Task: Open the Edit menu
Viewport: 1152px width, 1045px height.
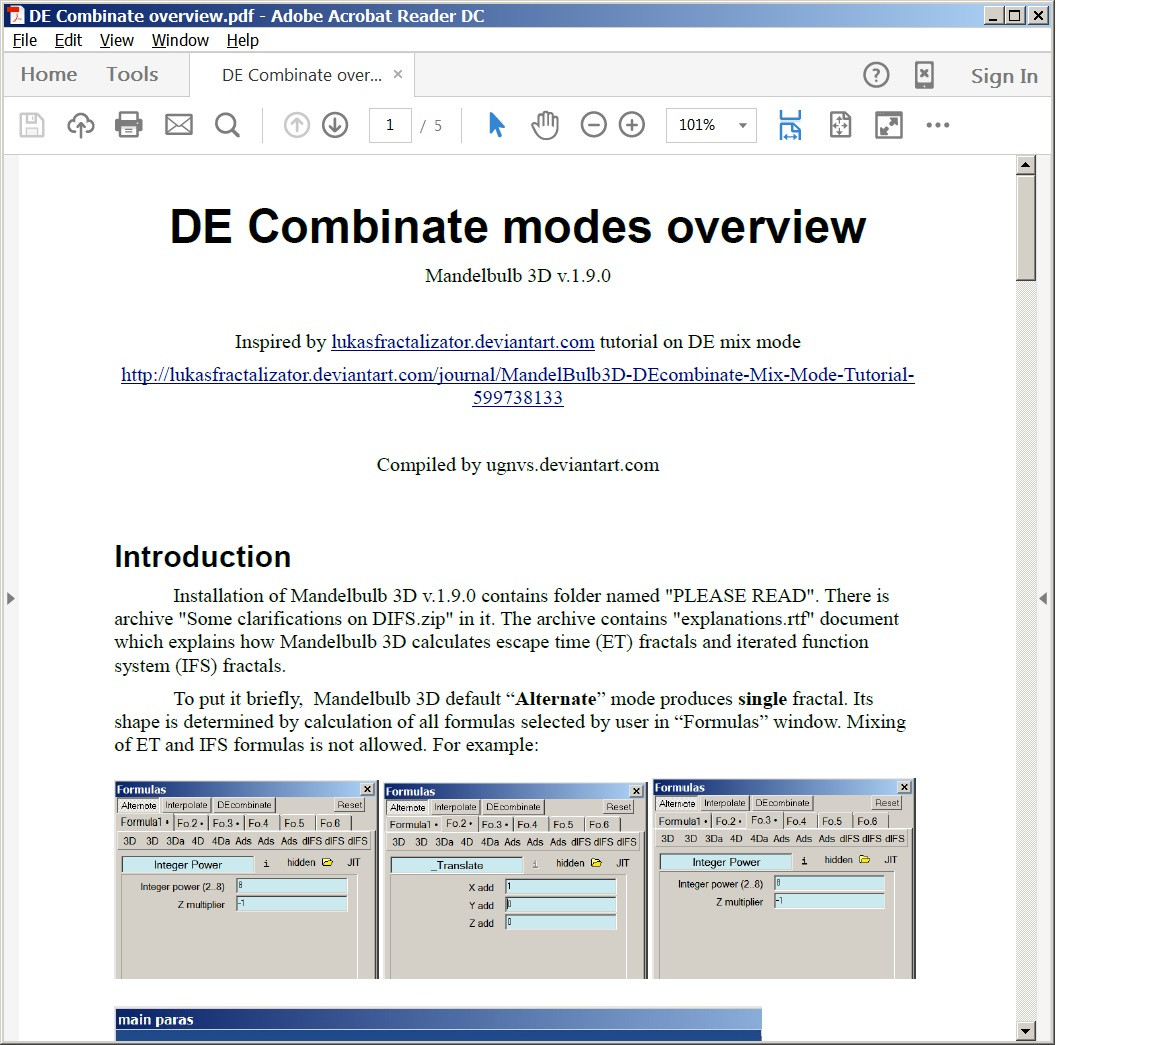Action: coord(68,40)
